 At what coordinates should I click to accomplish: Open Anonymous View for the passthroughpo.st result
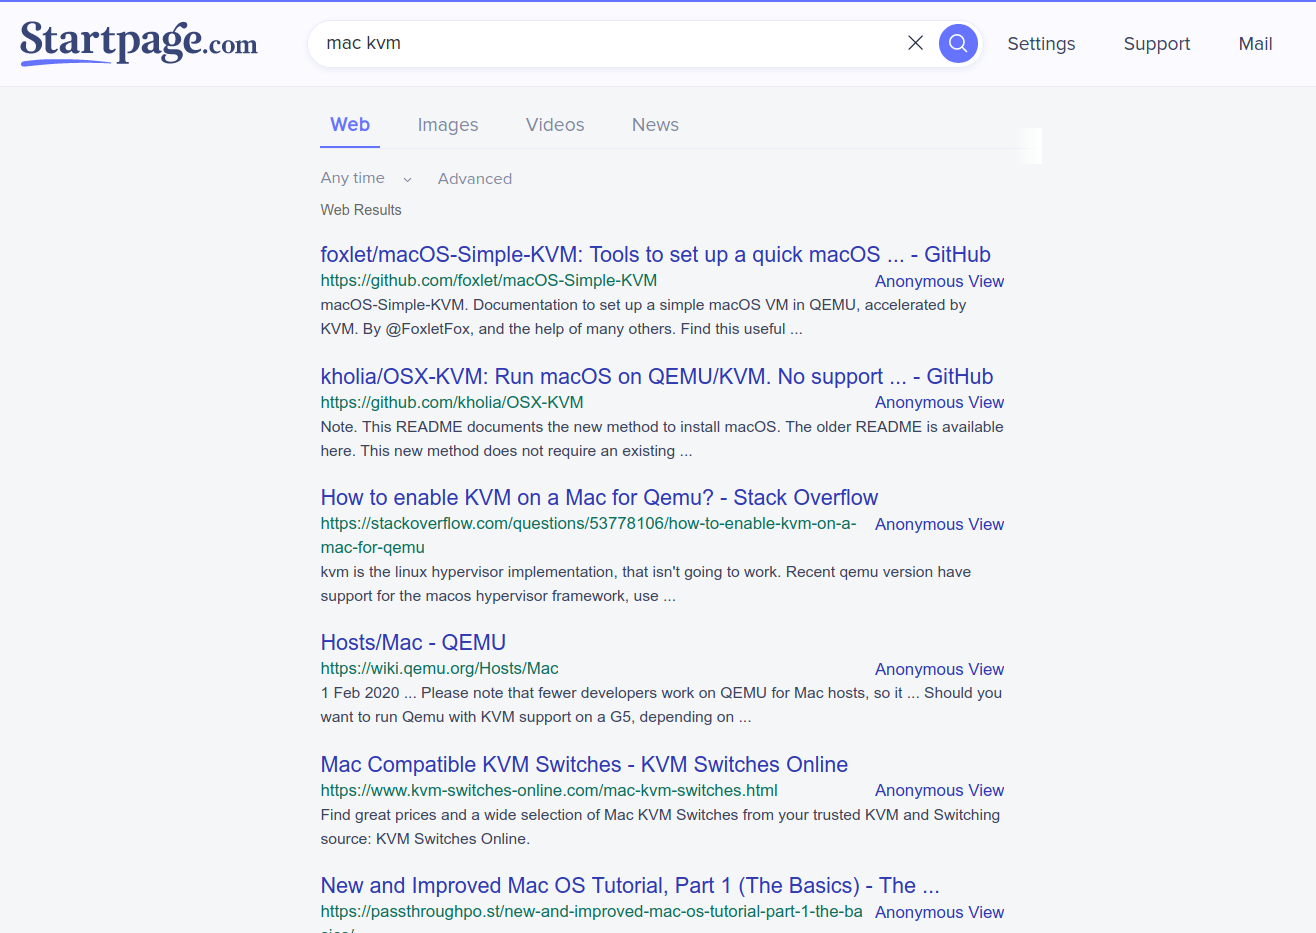pos(939,912)
